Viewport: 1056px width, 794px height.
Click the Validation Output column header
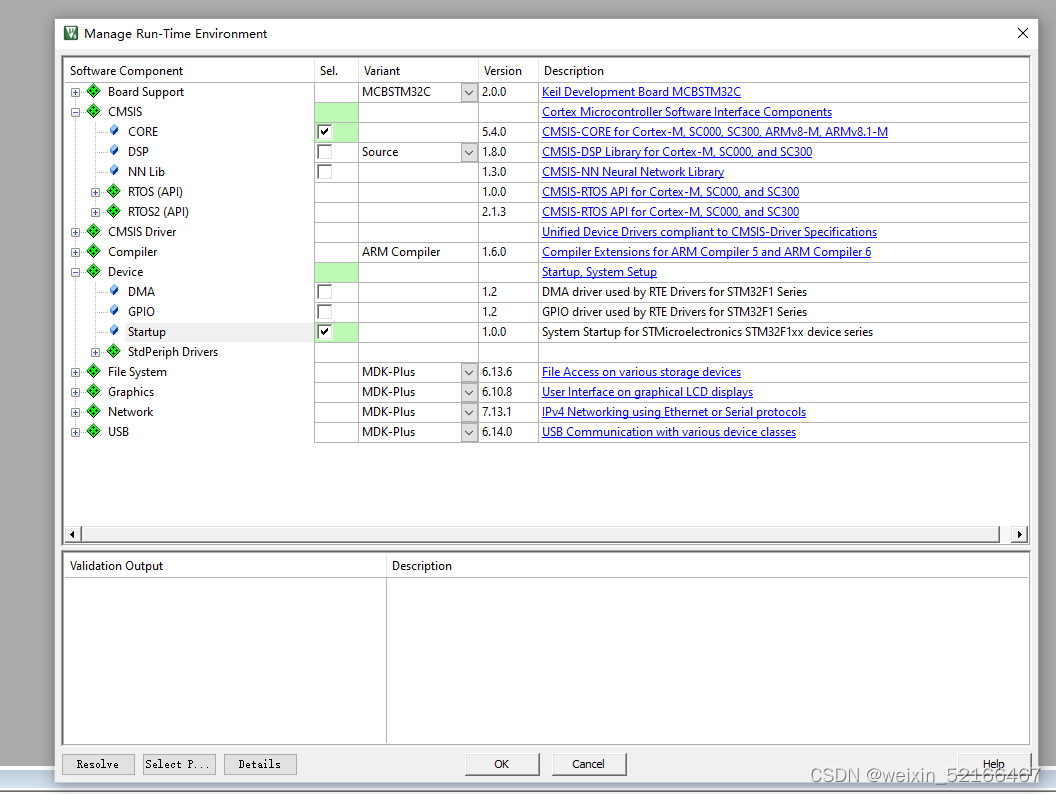[225, 566]
